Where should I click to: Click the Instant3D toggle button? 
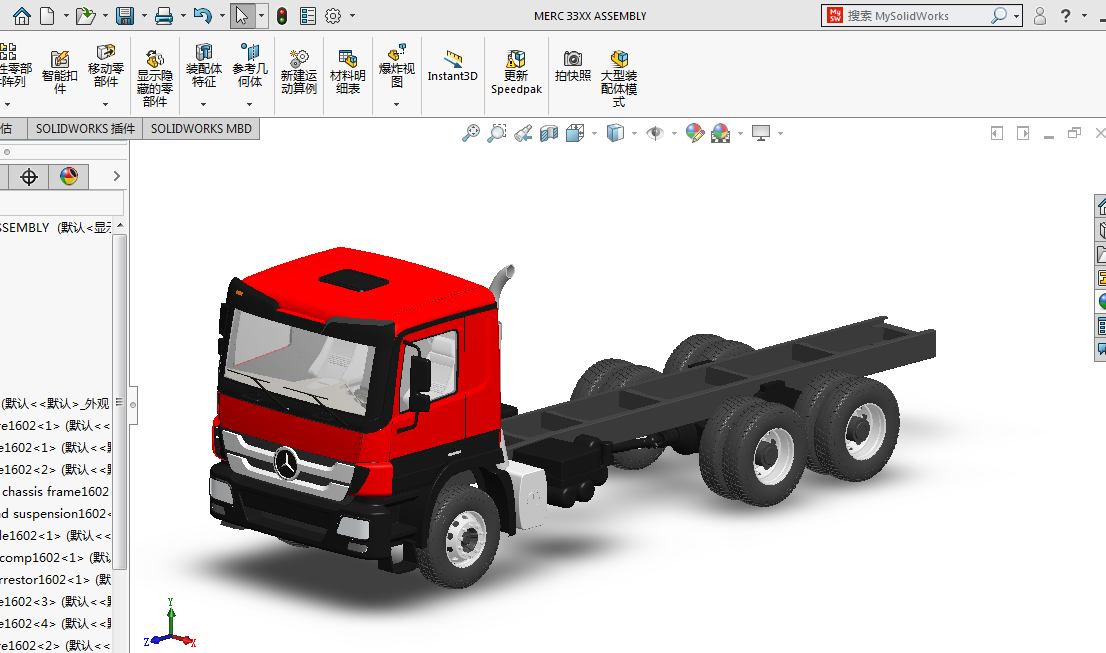pyautogui.click(x=453, y=66)
